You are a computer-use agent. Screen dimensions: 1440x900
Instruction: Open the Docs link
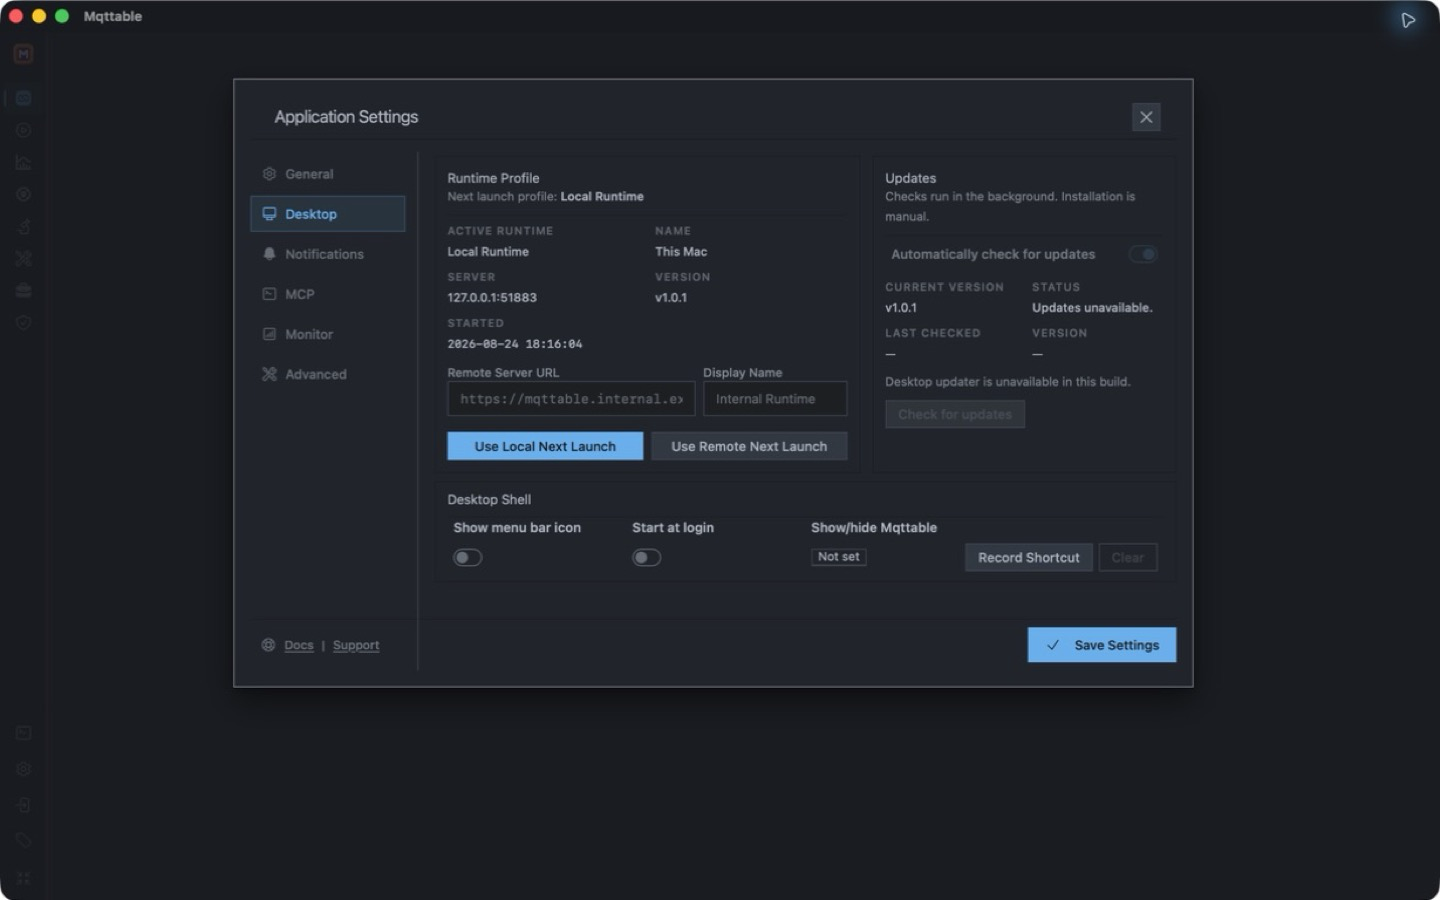tap(298, 645)
